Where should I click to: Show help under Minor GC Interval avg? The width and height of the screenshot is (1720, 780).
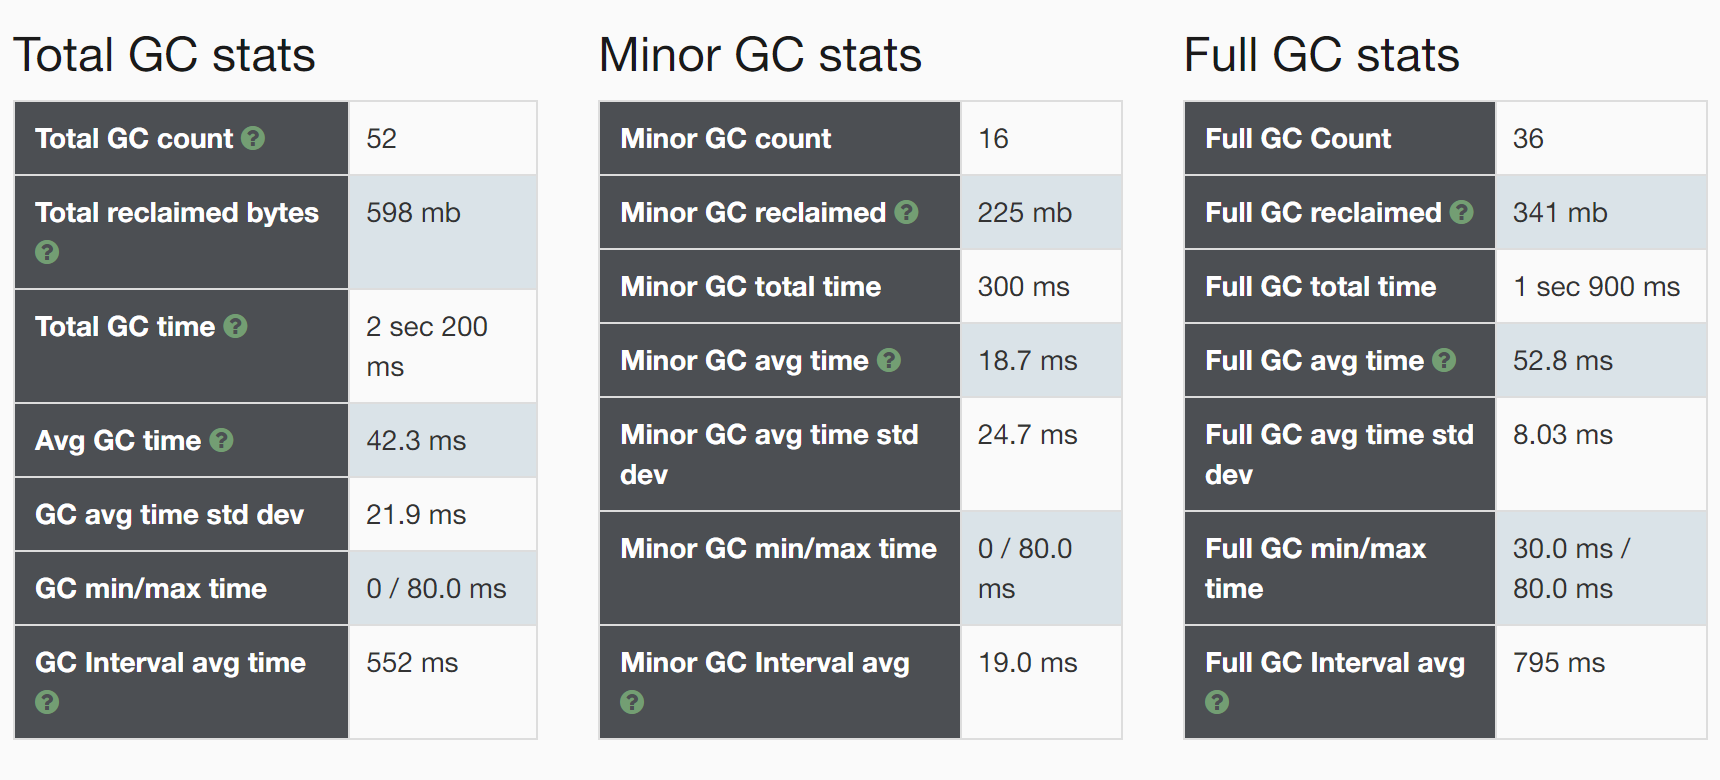click(632, 702)
